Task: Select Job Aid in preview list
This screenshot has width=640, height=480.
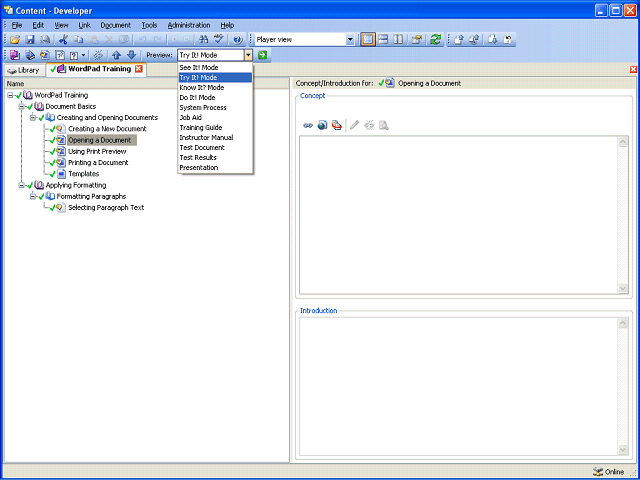Action: click(x=216, y=118)
